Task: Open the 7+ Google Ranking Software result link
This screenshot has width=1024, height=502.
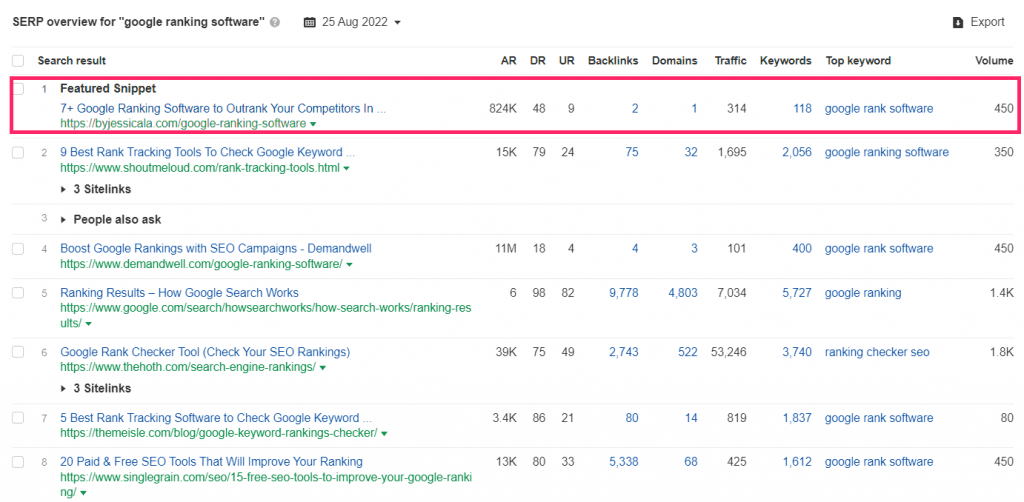Action: coord(223,108)
